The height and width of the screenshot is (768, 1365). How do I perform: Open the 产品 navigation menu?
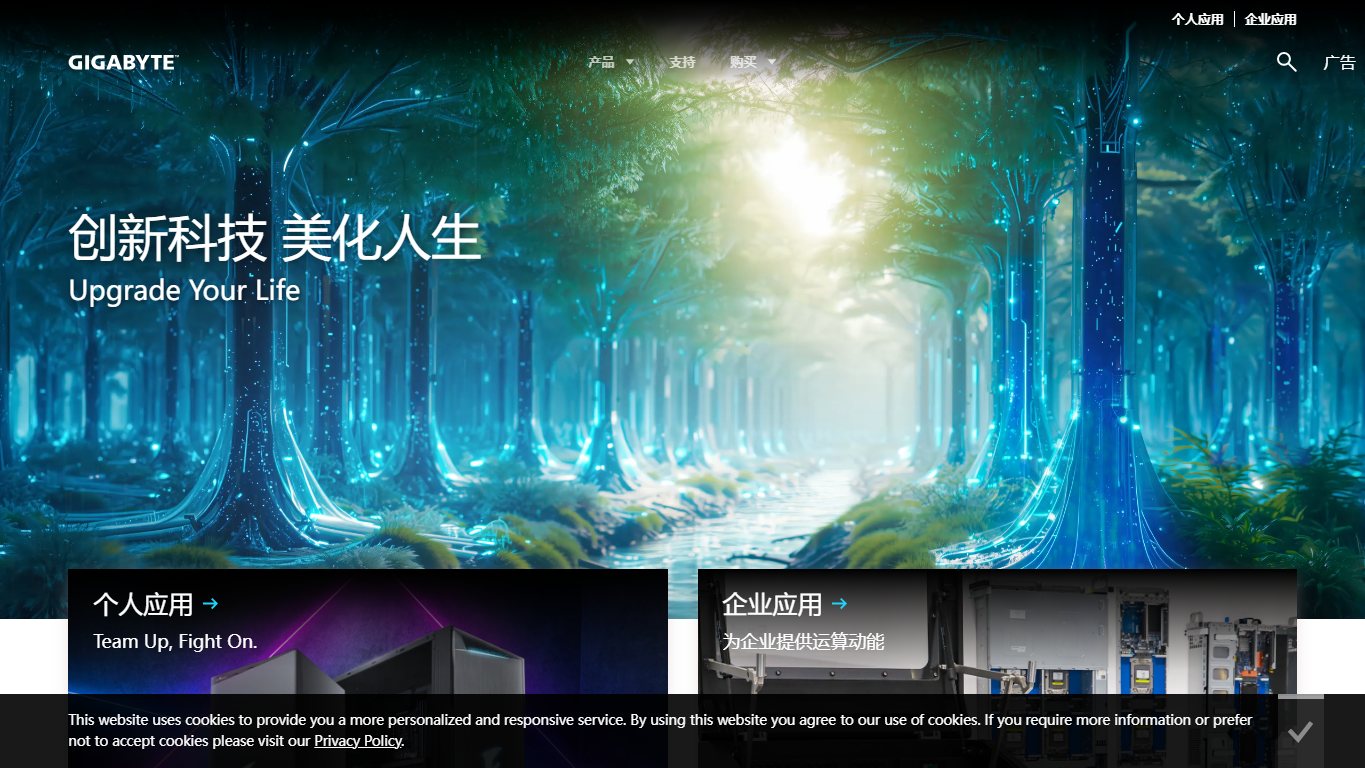[x=601, y=62]
